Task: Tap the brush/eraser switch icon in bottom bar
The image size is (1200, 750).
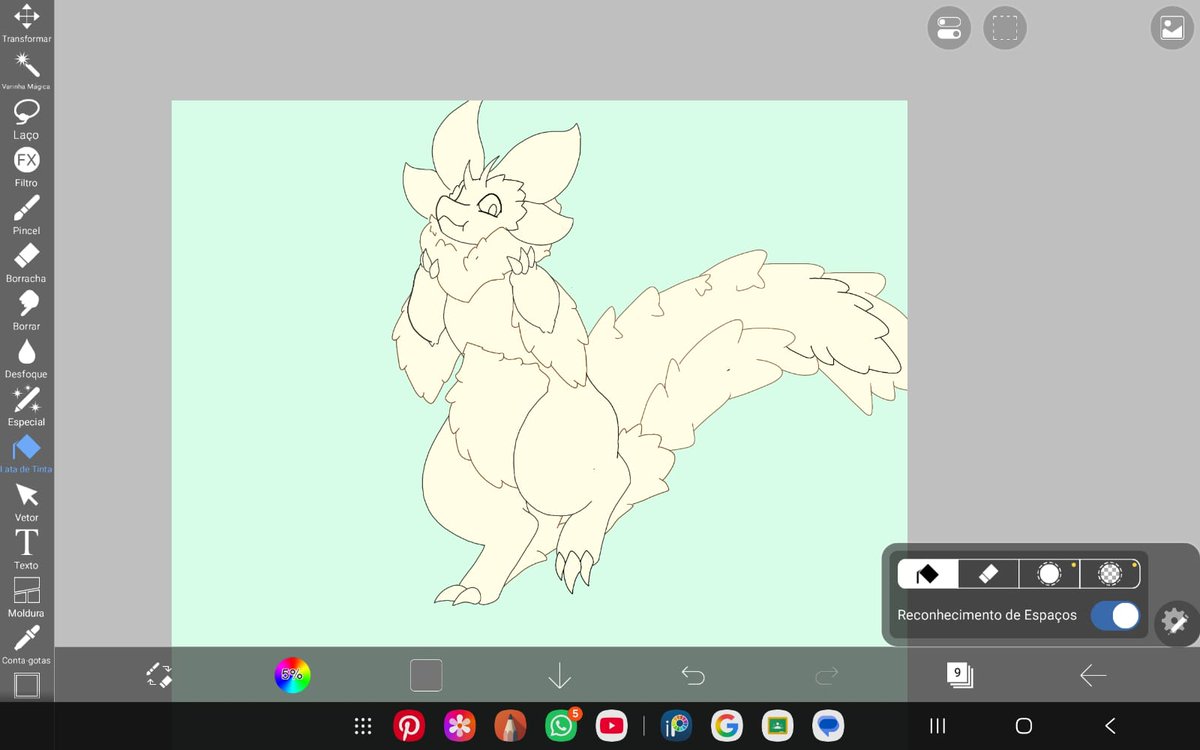Action: click(x=159, y=675)
